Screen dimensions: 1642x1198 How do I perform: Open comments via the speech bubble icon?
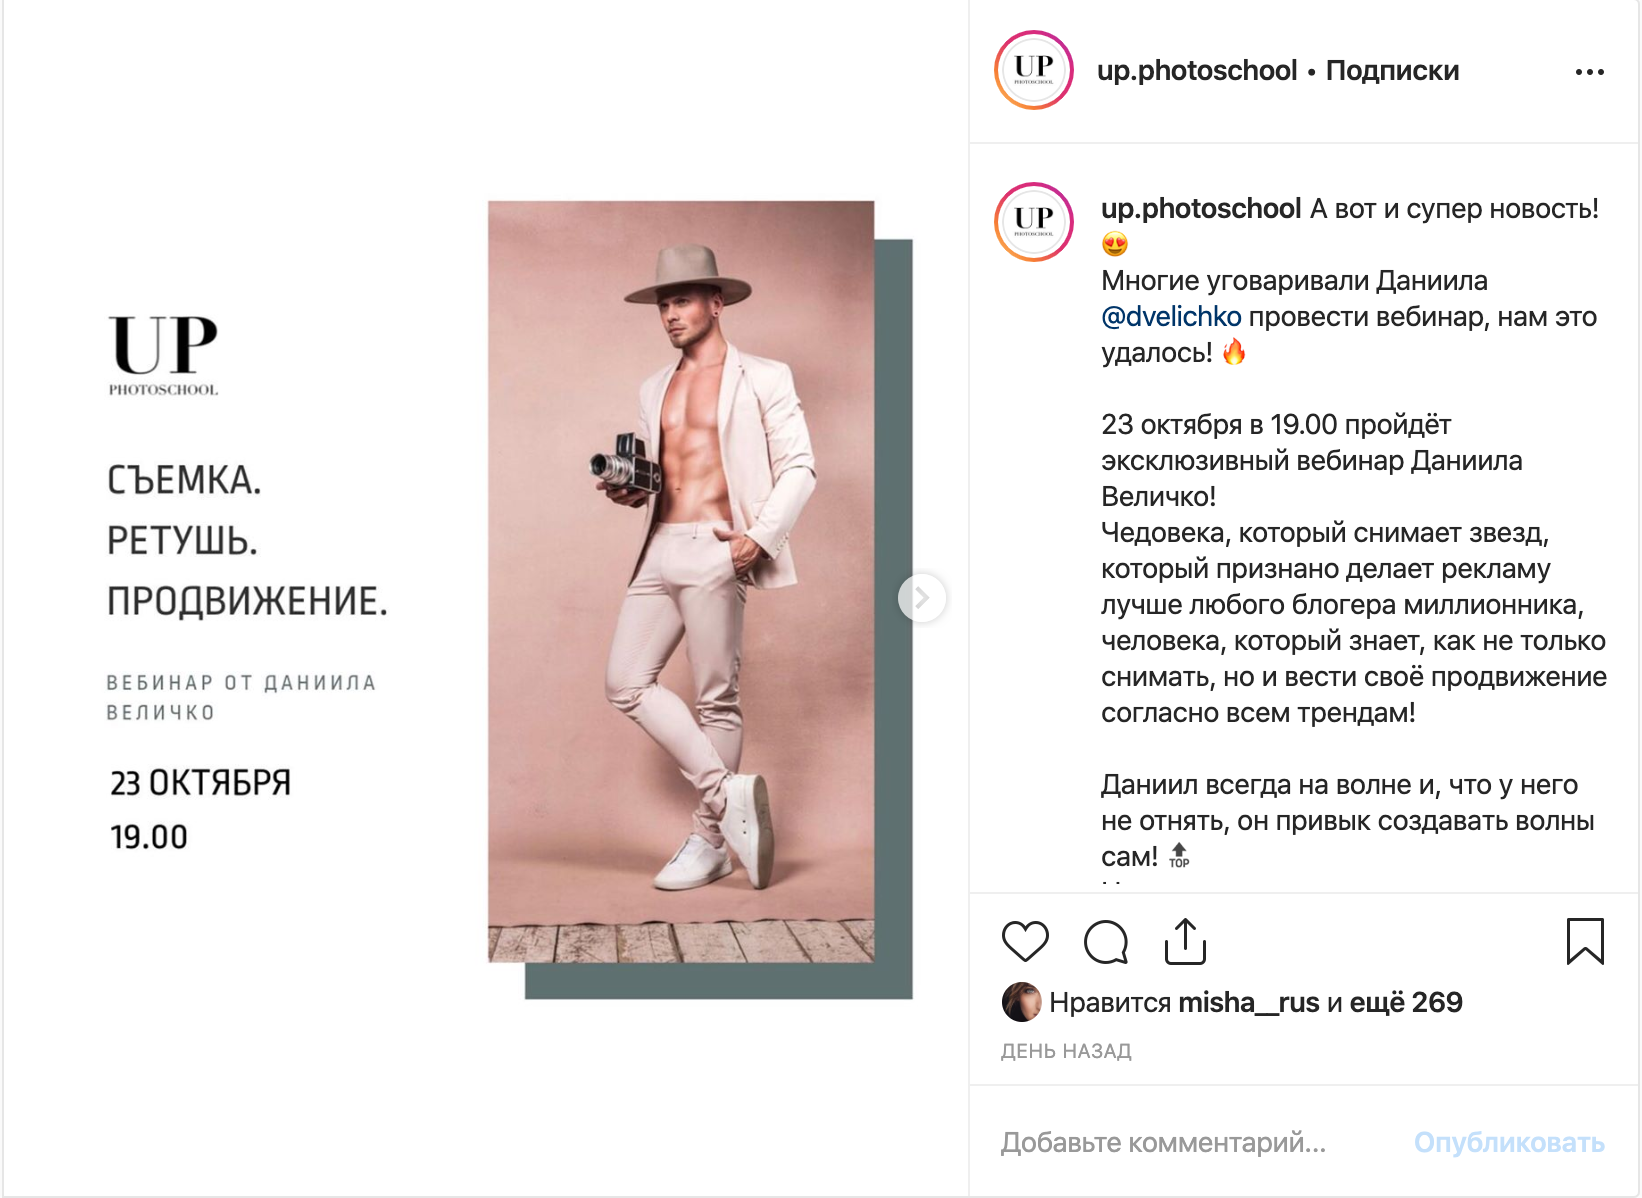pyautogui.click(x=1105, y=941)
